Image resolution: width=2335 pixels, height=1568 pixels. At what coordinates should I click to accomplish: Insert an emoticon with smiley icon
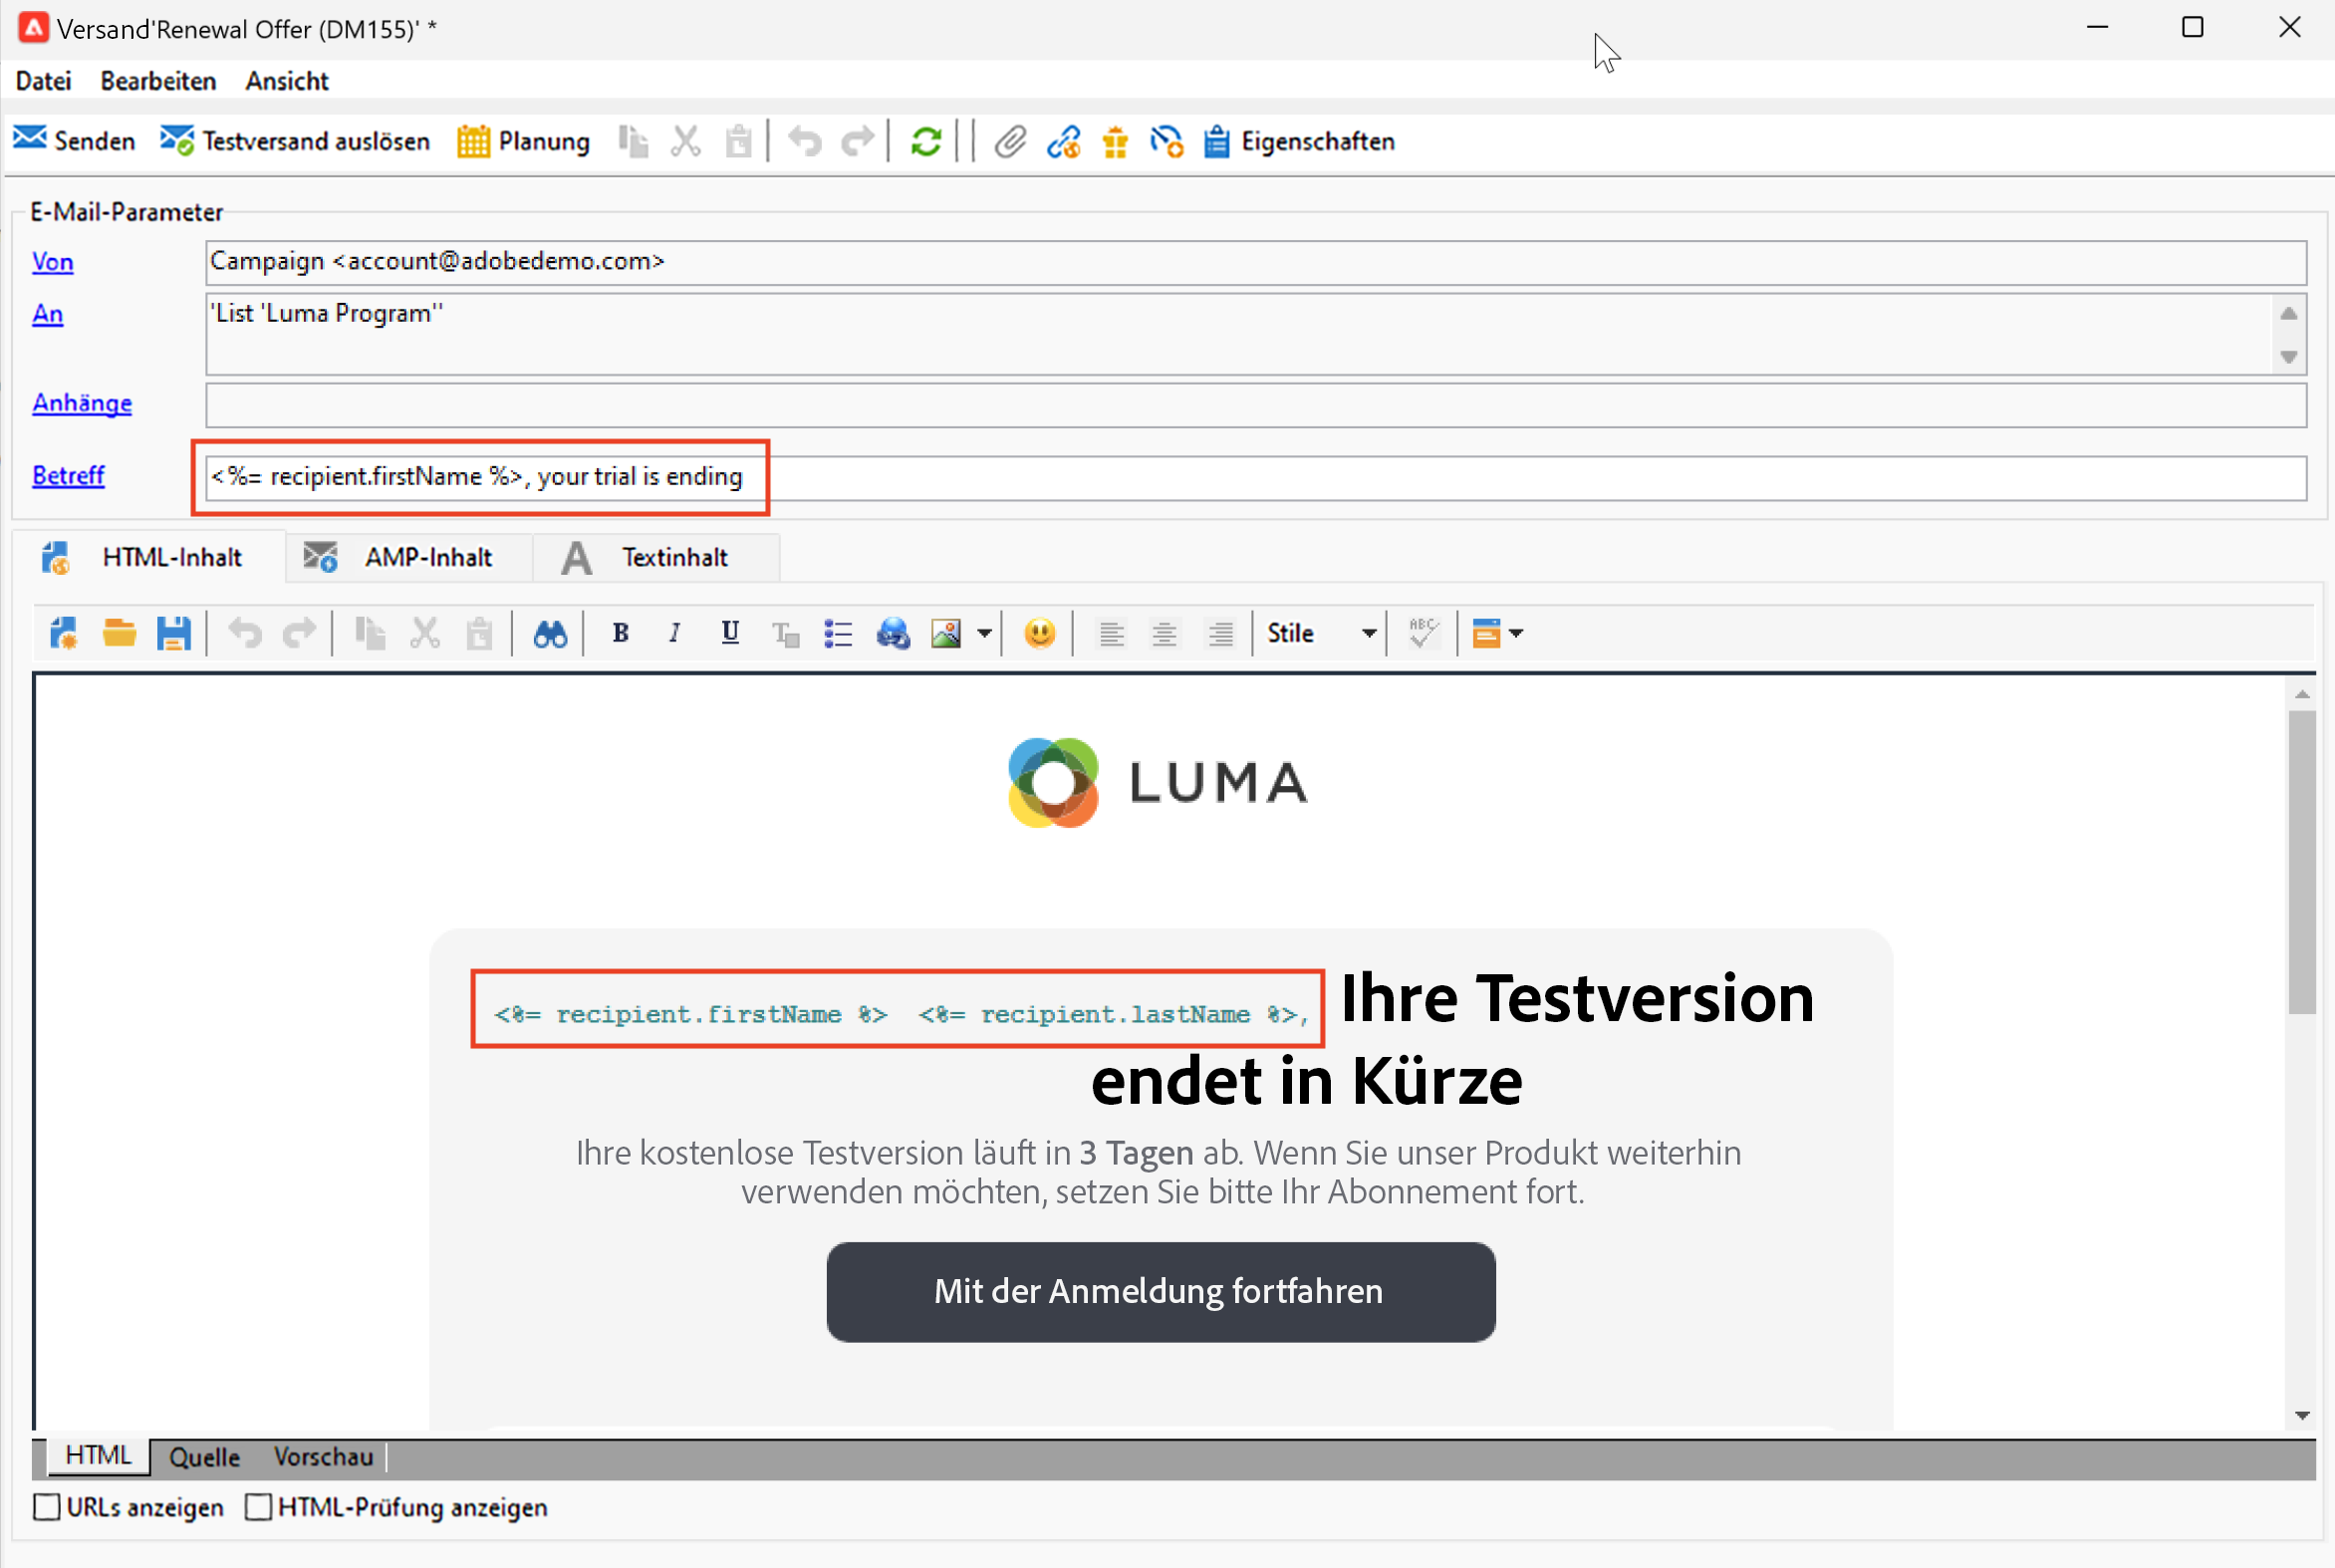(1040, 633)
